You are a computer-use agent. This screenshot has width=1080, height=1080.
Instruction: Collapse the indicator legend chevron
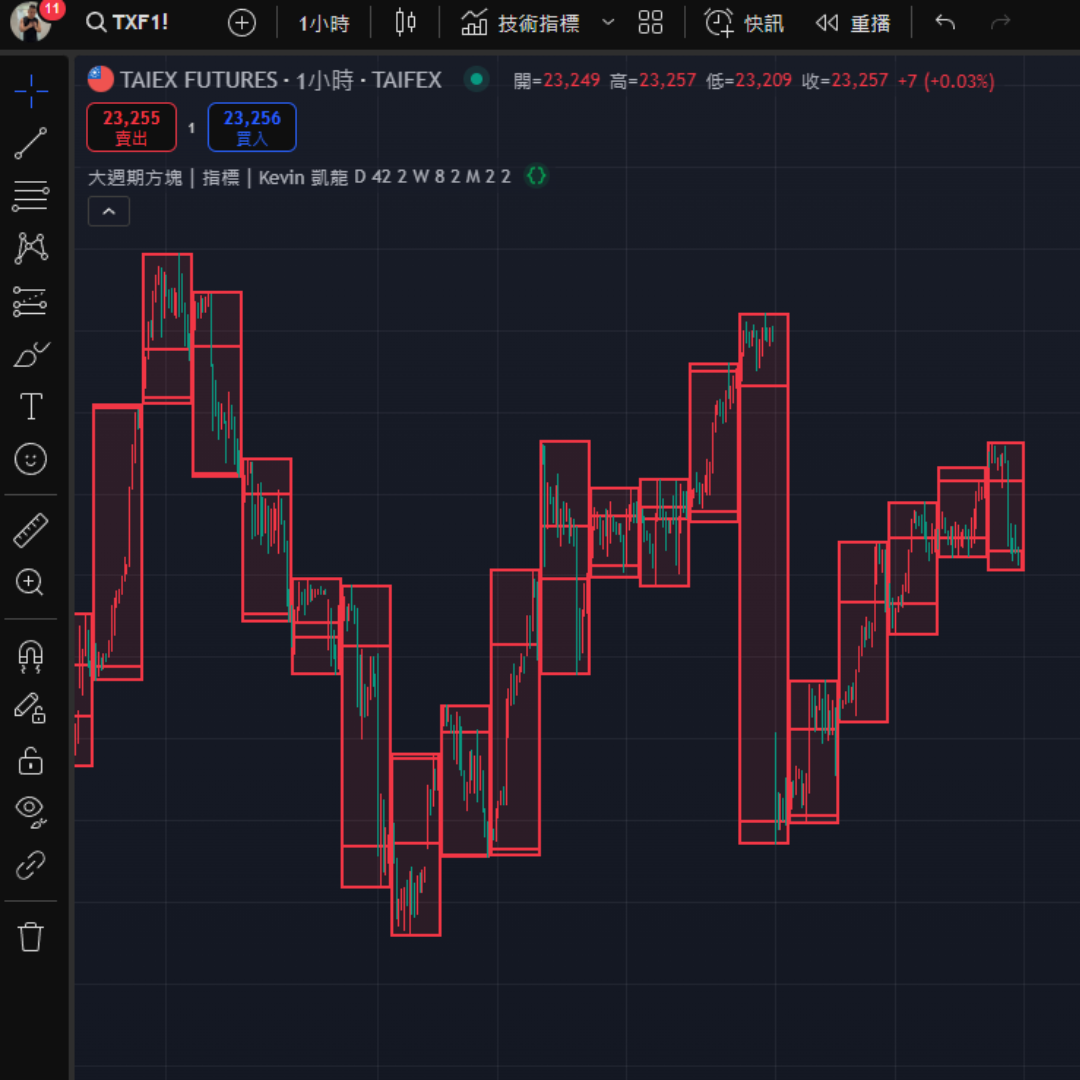[109, 212]
